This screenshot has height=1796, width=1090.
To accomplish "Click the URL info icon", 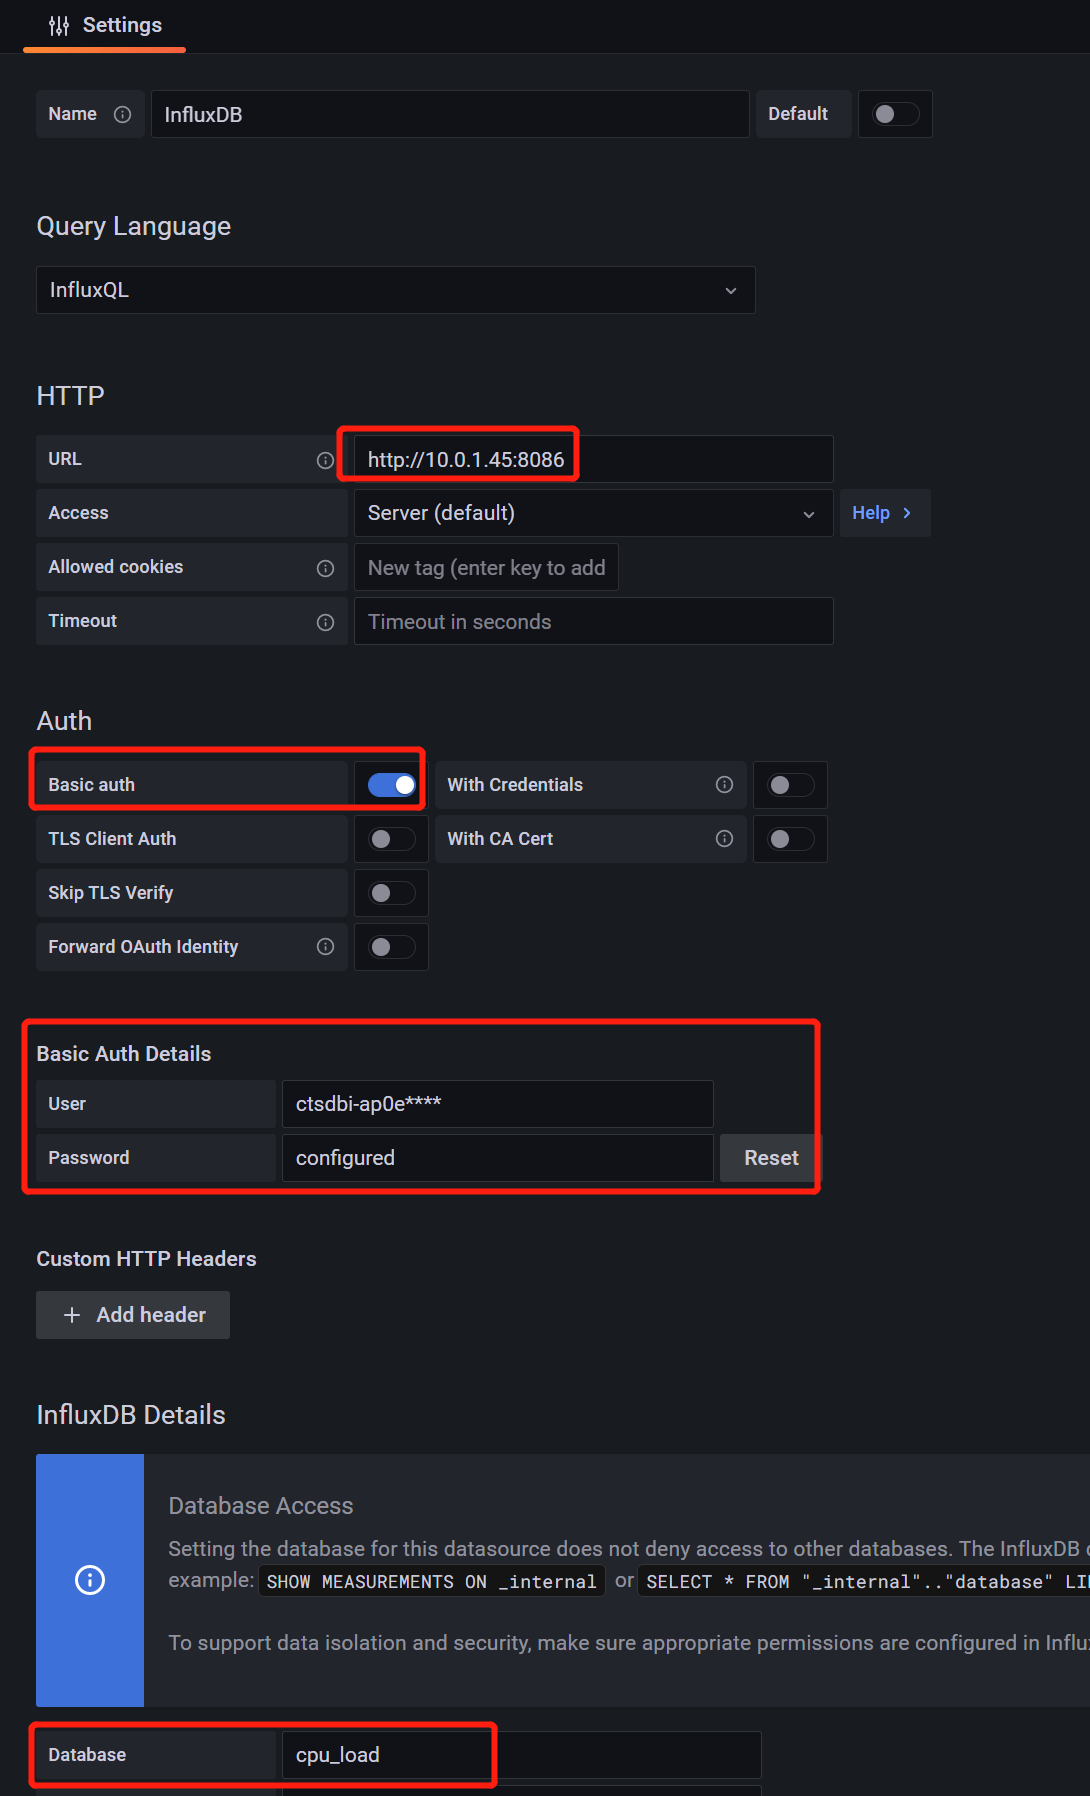I will click(325, 460).
